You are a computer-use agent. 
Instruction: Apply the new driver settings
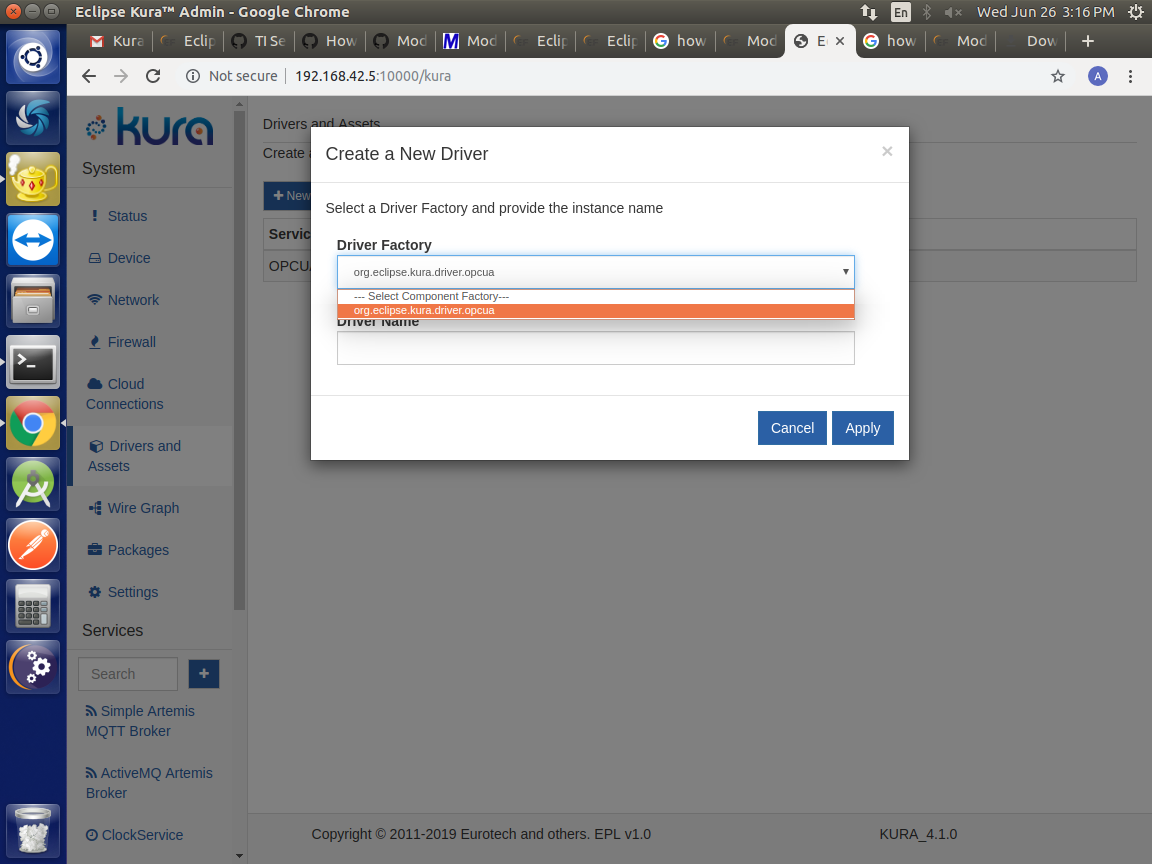pyautogui.click(x=863, y=428)
